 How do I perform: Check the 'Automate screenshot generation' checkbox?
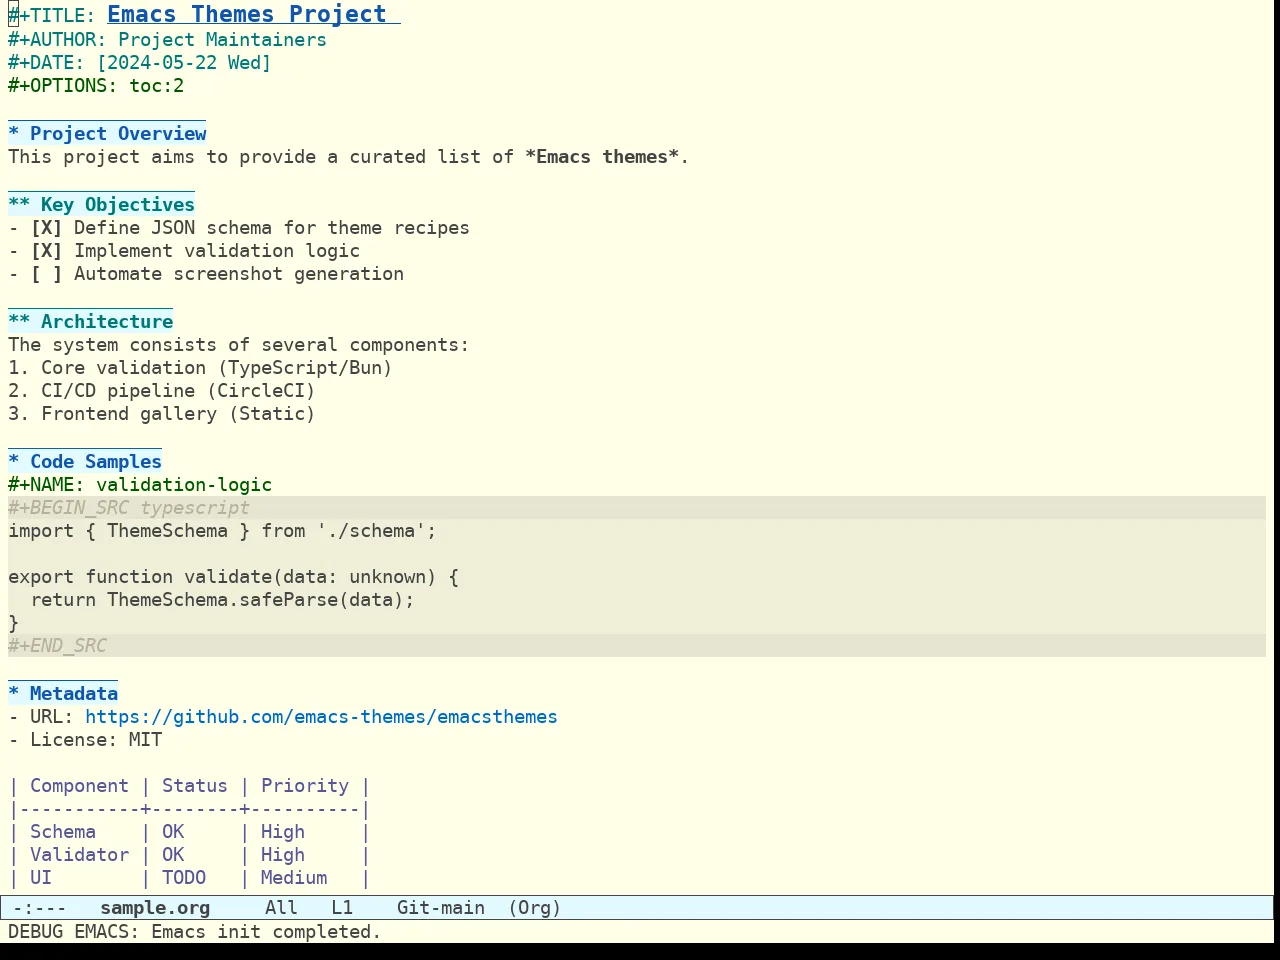point(46,274)
